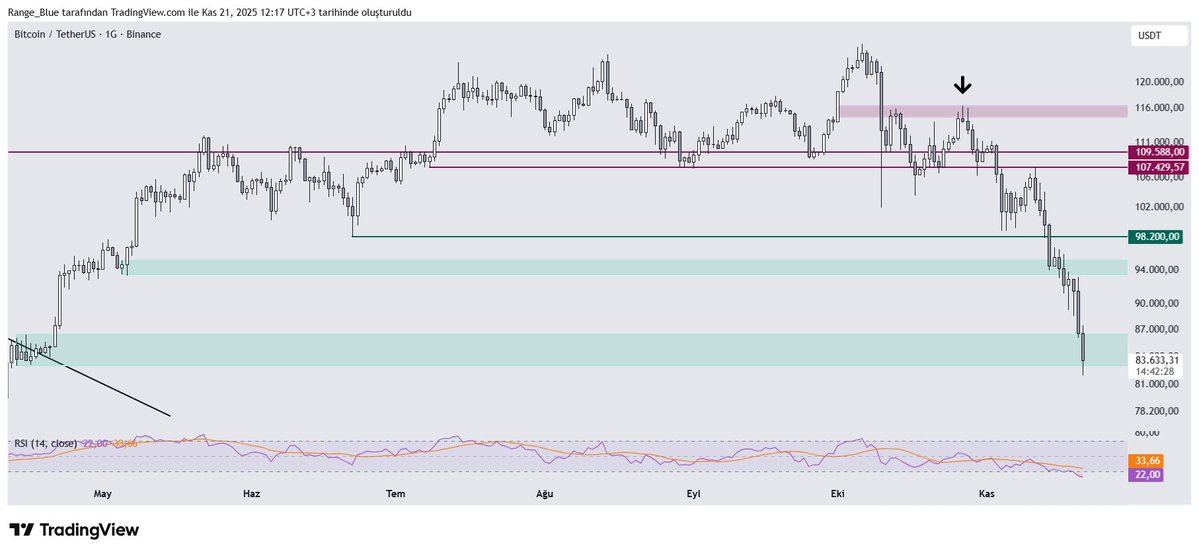Viewport: 1199px width, 554px height.
Task: Select the green support zone near 94.000
Action: tap(625, 267)
